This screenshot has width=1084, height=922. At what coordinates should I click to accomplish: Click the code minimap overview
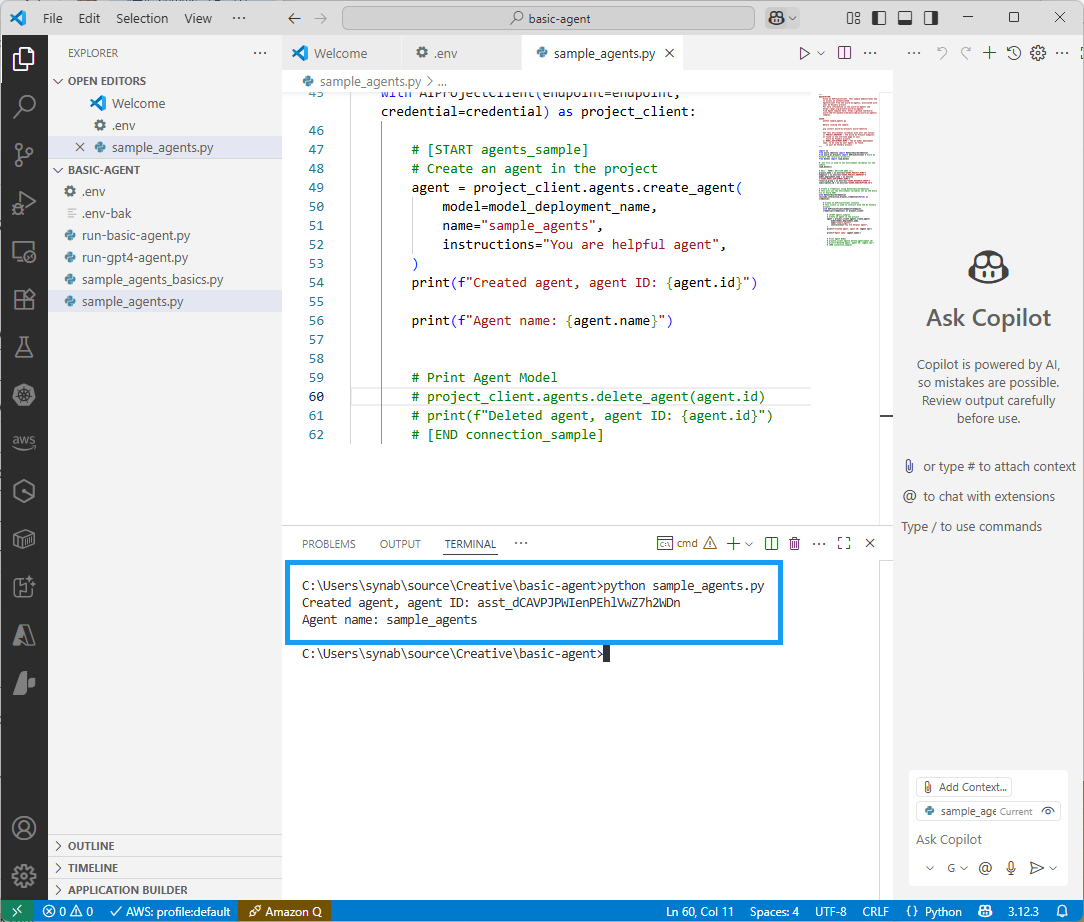847,169
